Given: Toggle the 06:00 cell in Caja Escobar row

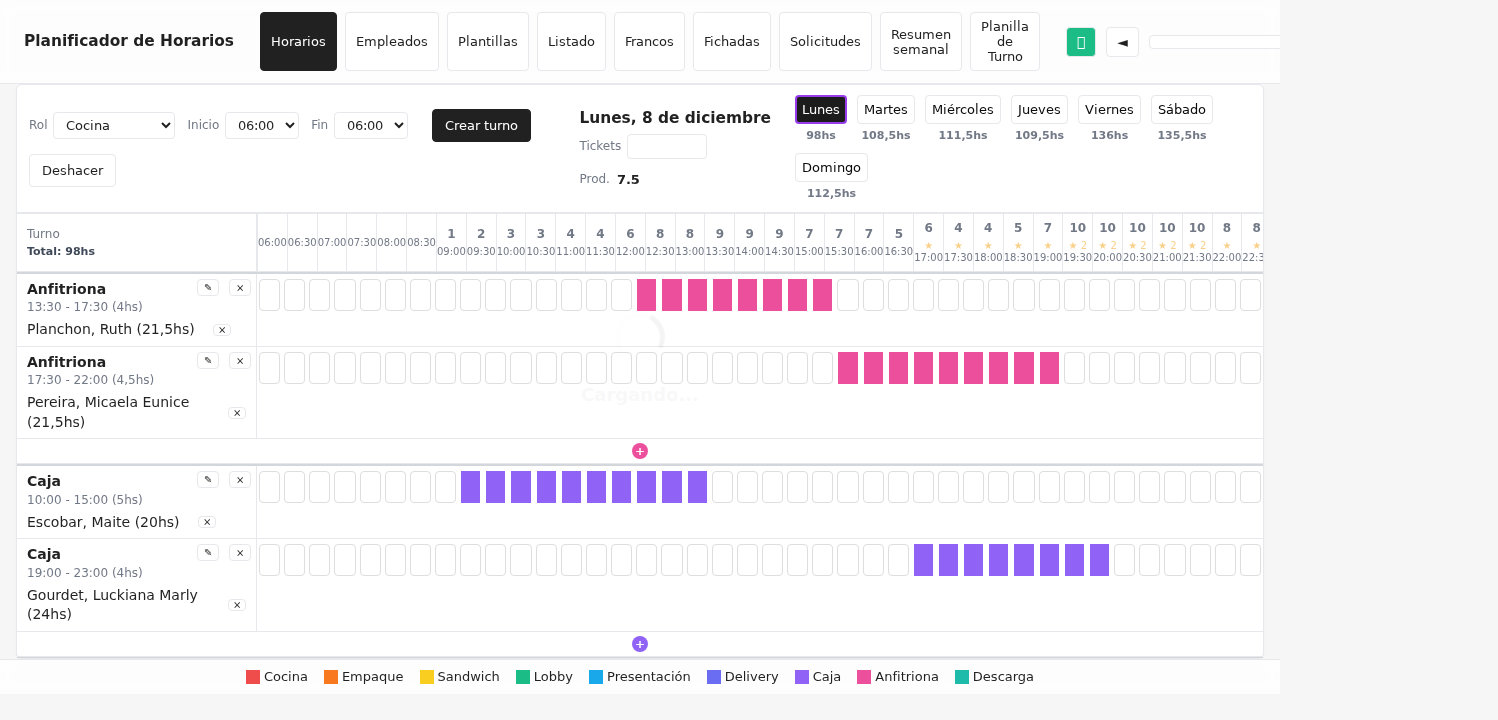Looking at the screenshot, I should tap(270, 487).
